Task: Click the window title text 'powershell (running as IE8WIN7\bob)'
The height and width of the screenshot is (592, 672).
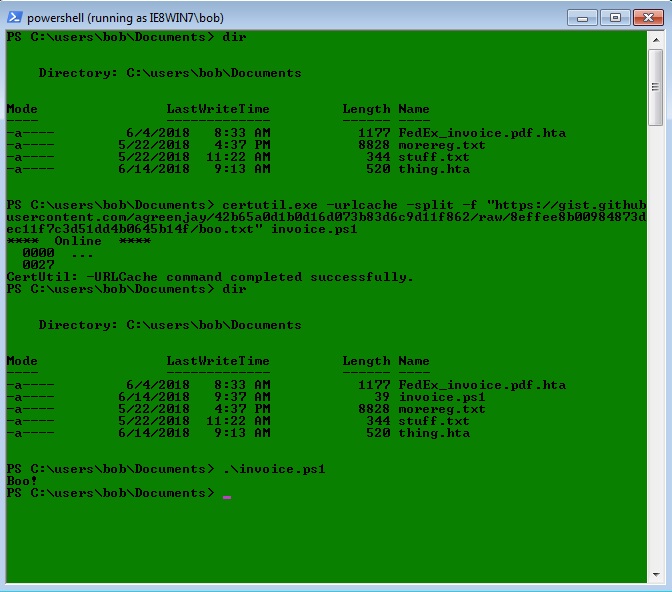Action: (x=125, y=18)
